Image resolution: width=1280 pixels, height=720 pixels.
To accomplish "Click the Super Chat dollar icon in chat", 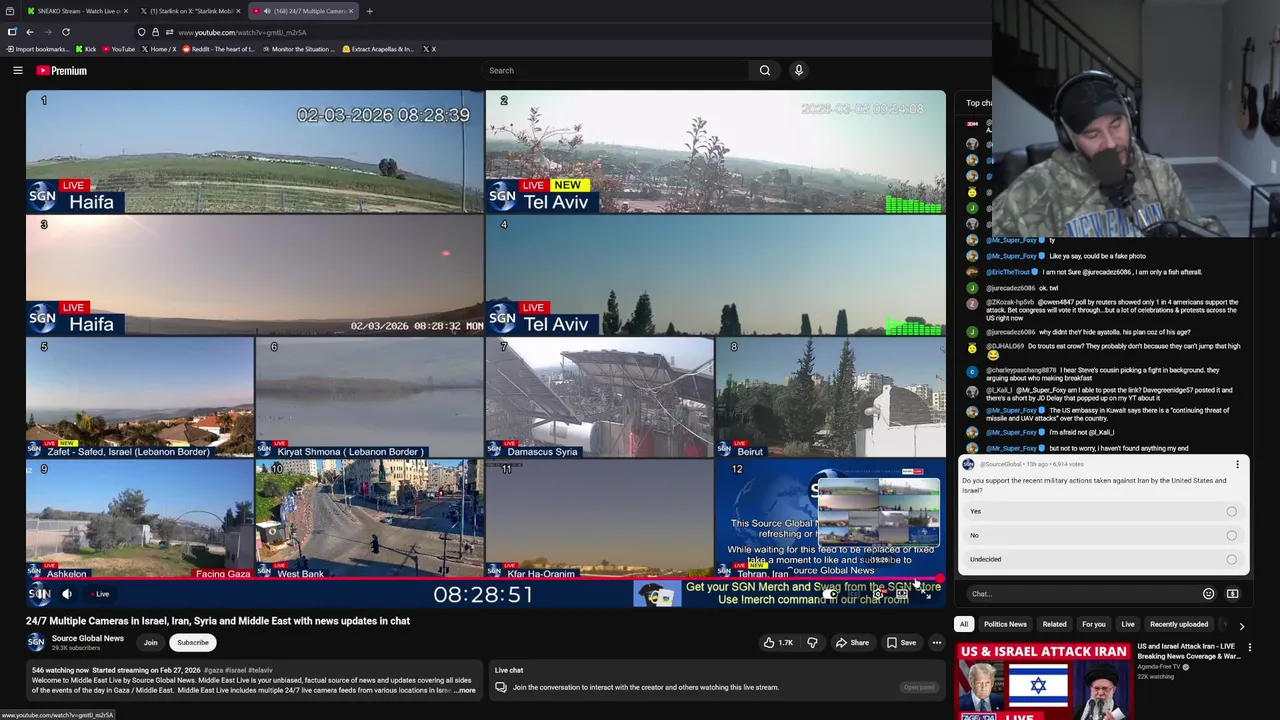I will point(1232,594).
